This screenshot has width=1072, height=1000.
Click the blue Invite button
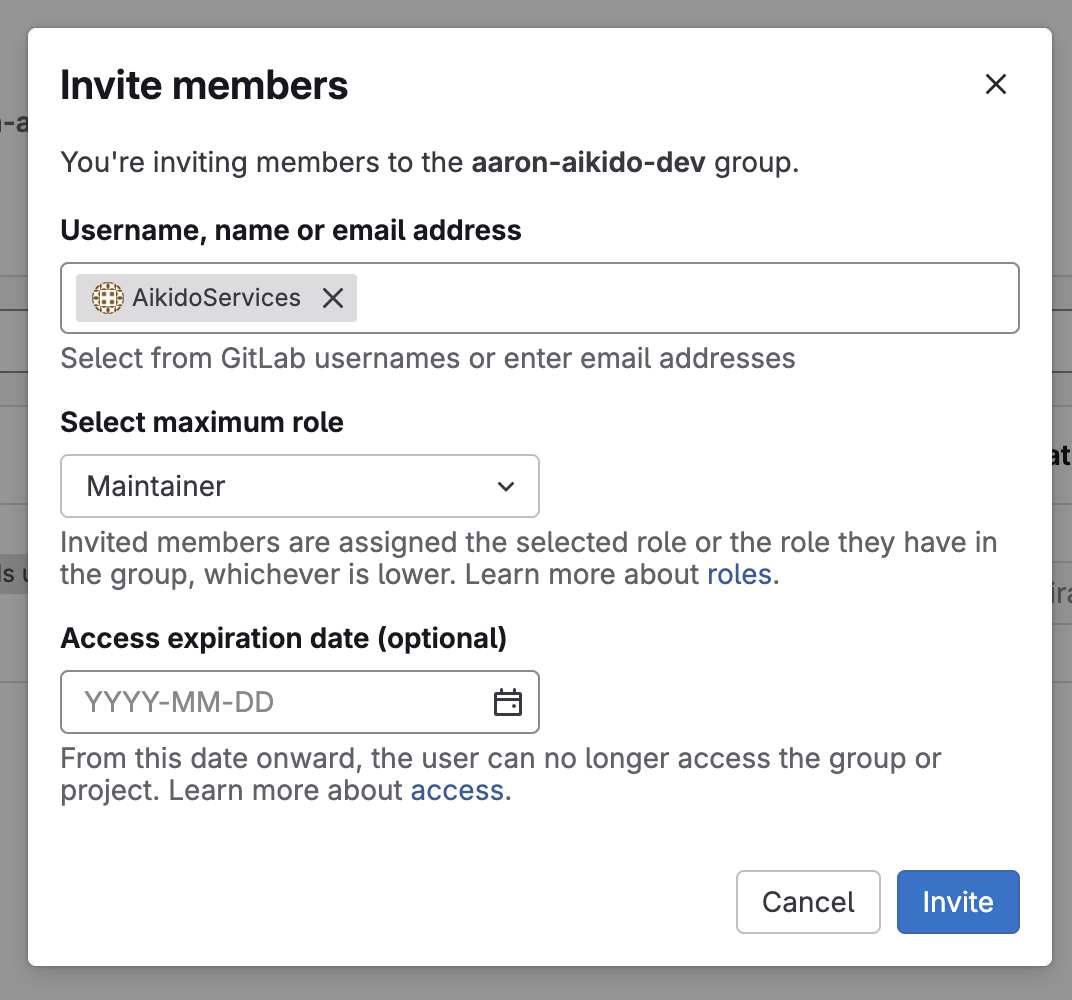[957, 902]
